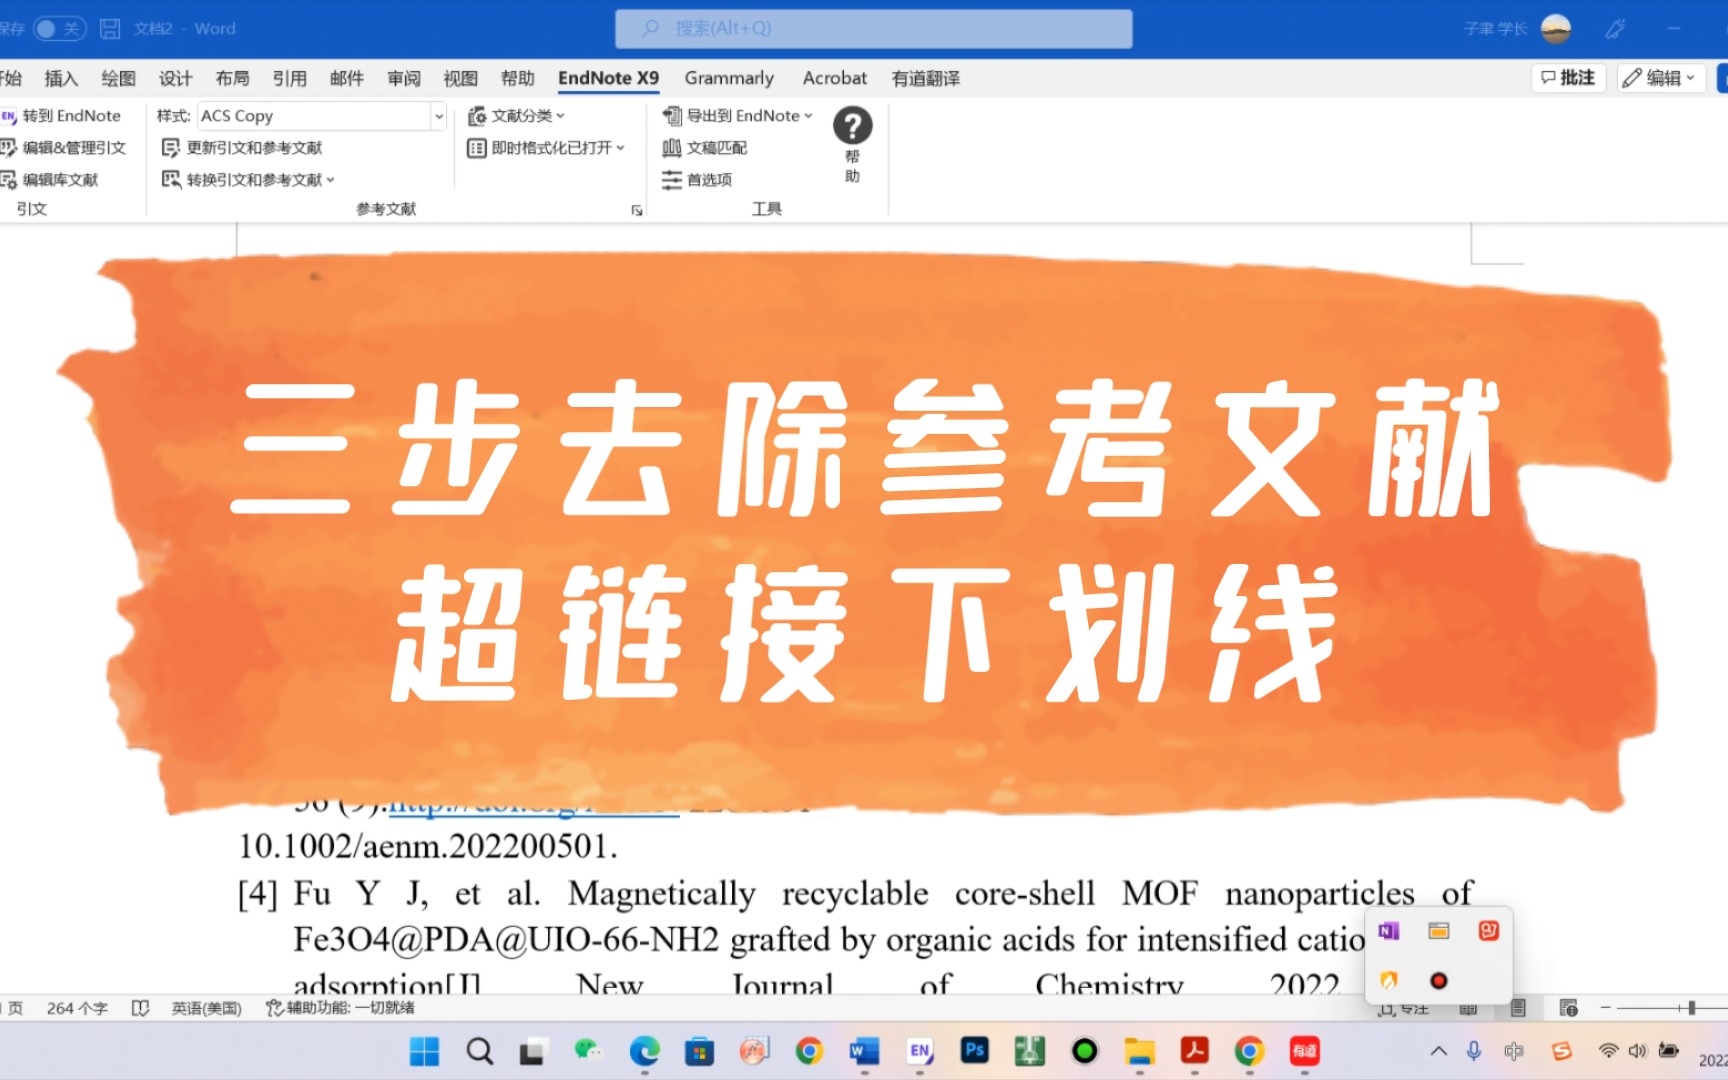
Task: Open WeChat from the taskbar
Action: click(587, 1050)
